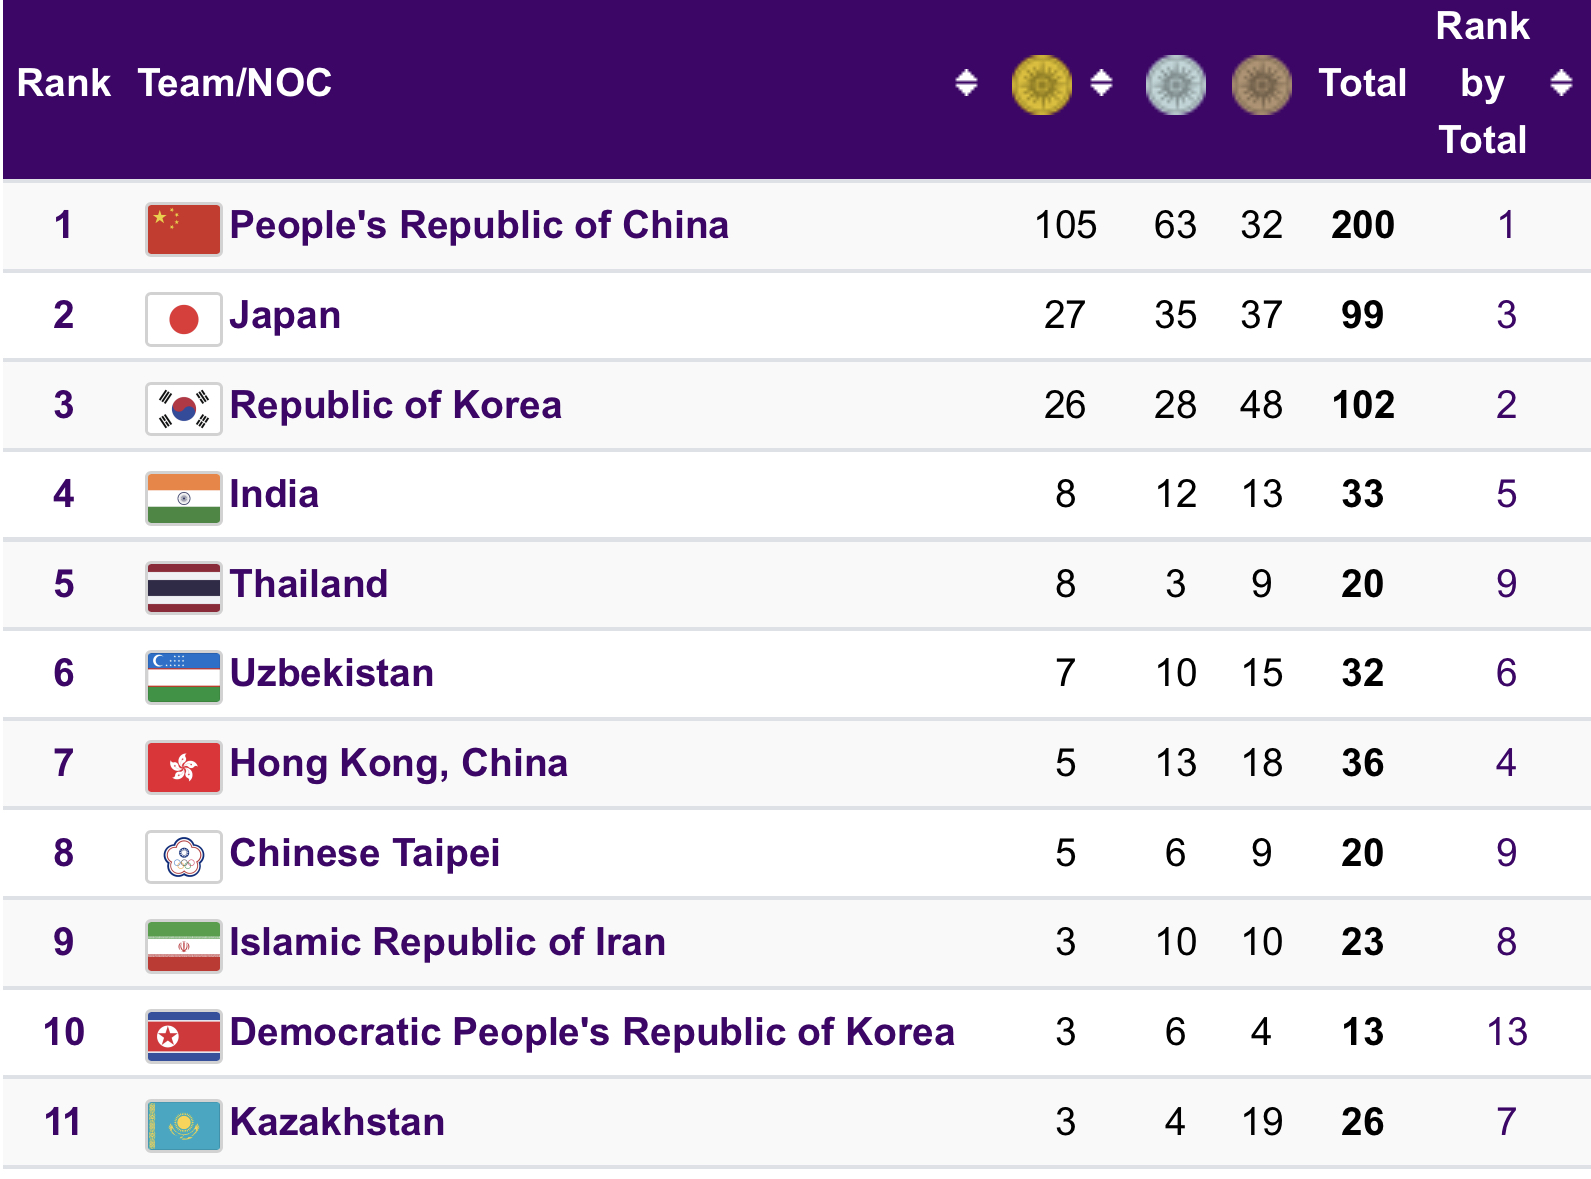The width and height of the screenshot is (1591, 1179).
Task: Click the Uzbekistan flag icon
Action: tap(183, 677)
